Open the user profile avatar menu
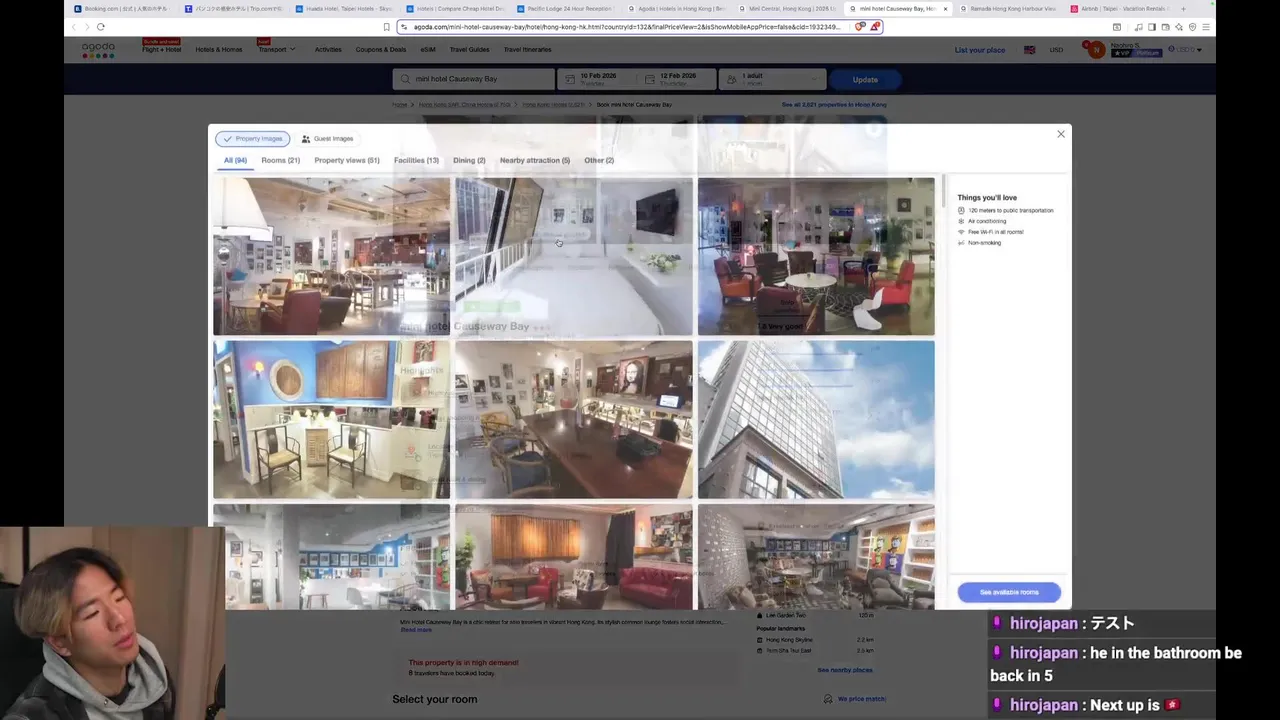 [x=1097, y=49]
